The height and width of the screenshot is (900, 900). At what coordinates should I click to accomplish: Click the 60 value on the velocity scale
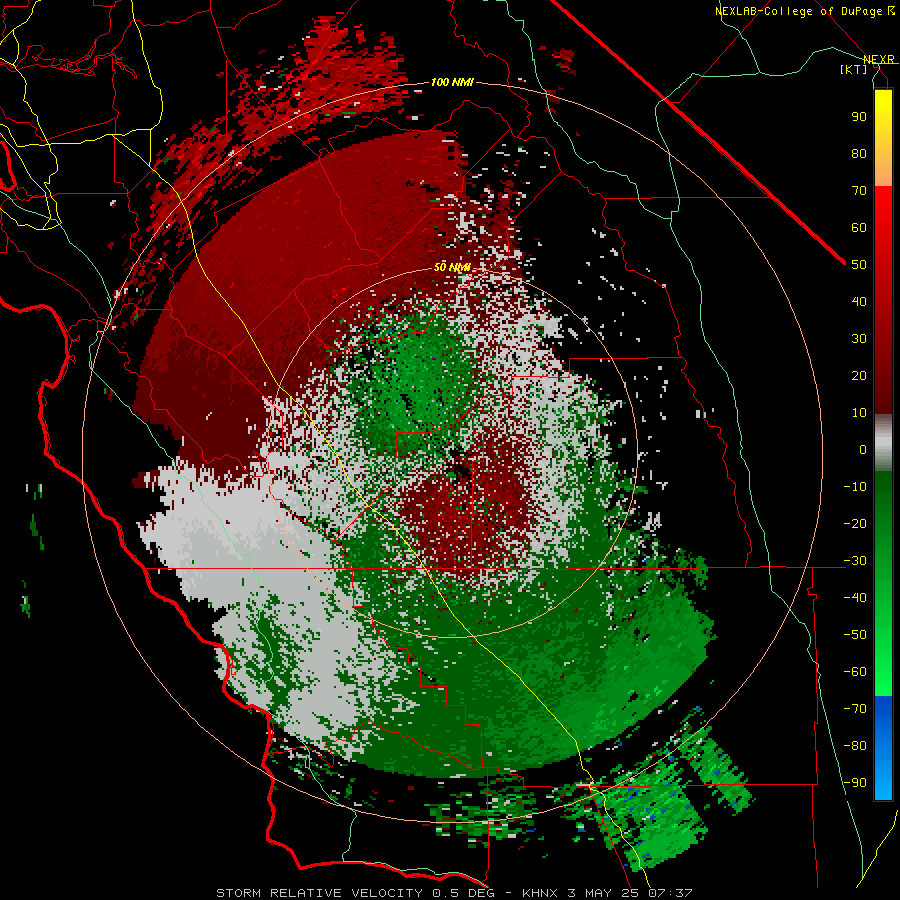[859, 227]
